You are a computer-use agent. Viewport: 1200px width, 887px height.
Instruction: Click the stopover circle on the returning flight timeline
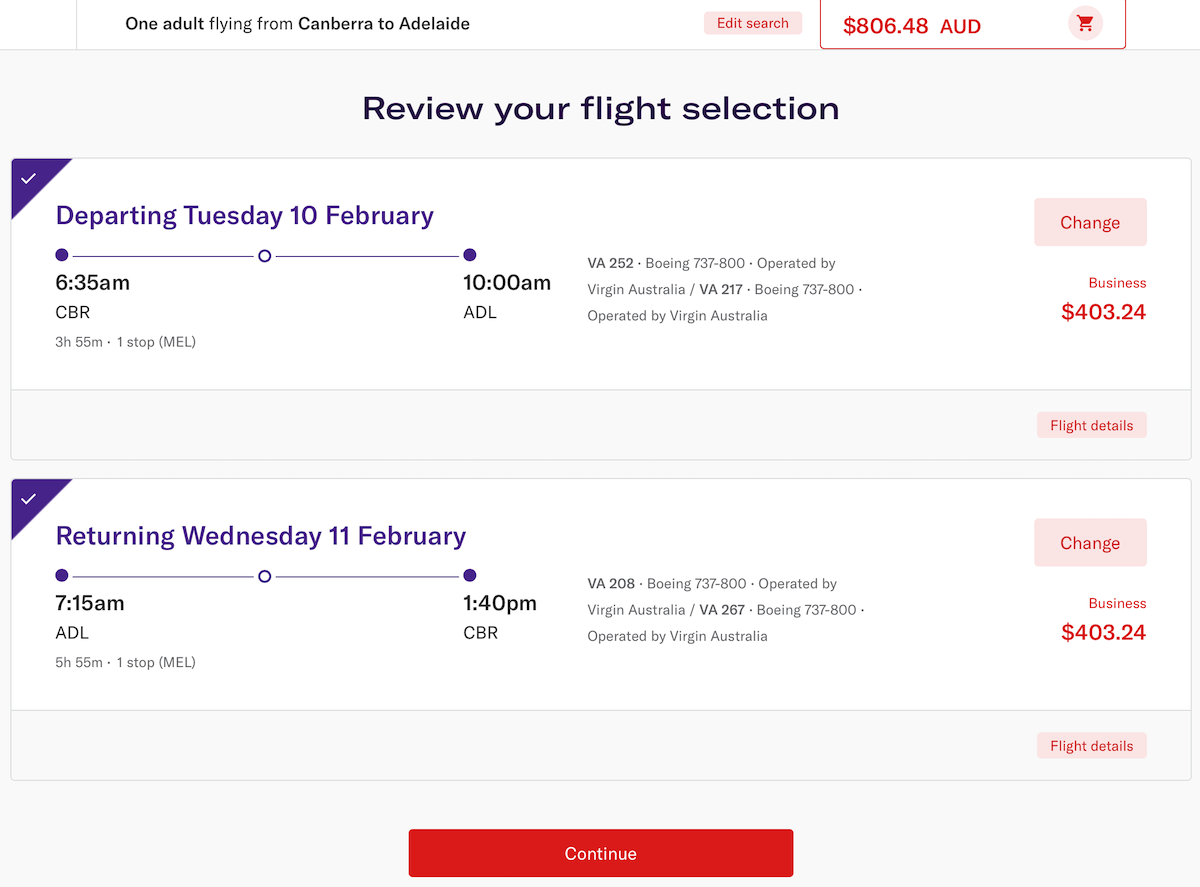[264, 575]
